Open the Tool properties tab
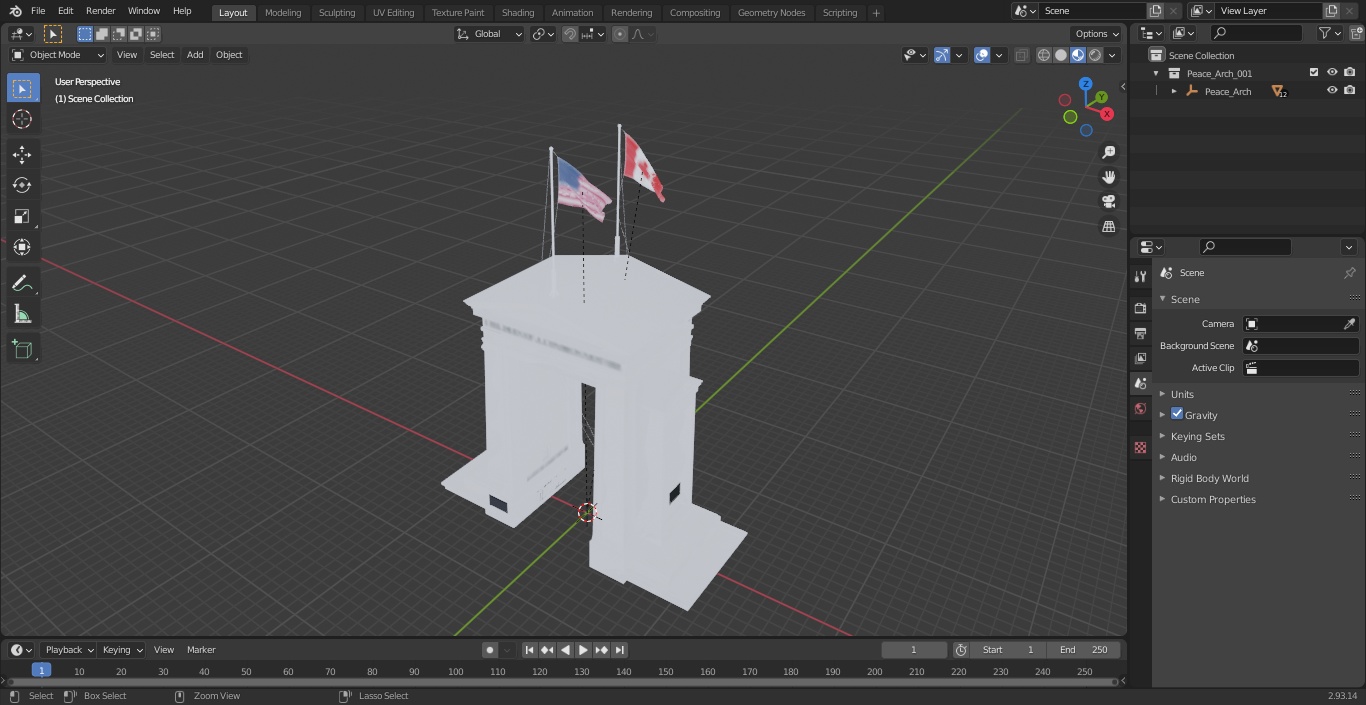This screenshot has width=1366, height=705. 1140,276
